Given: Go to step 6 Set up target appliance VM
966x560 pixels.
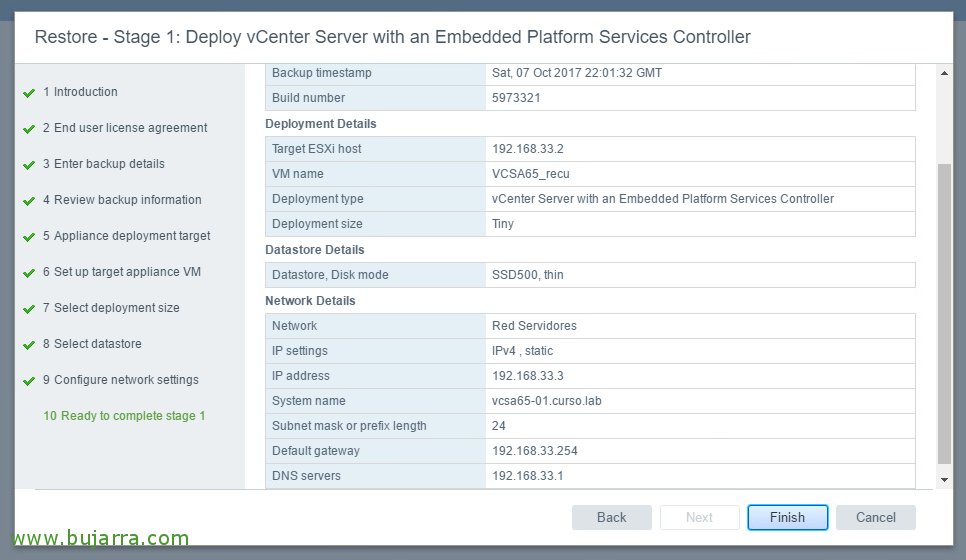Looking at the screenshot, I should [122, 272].
